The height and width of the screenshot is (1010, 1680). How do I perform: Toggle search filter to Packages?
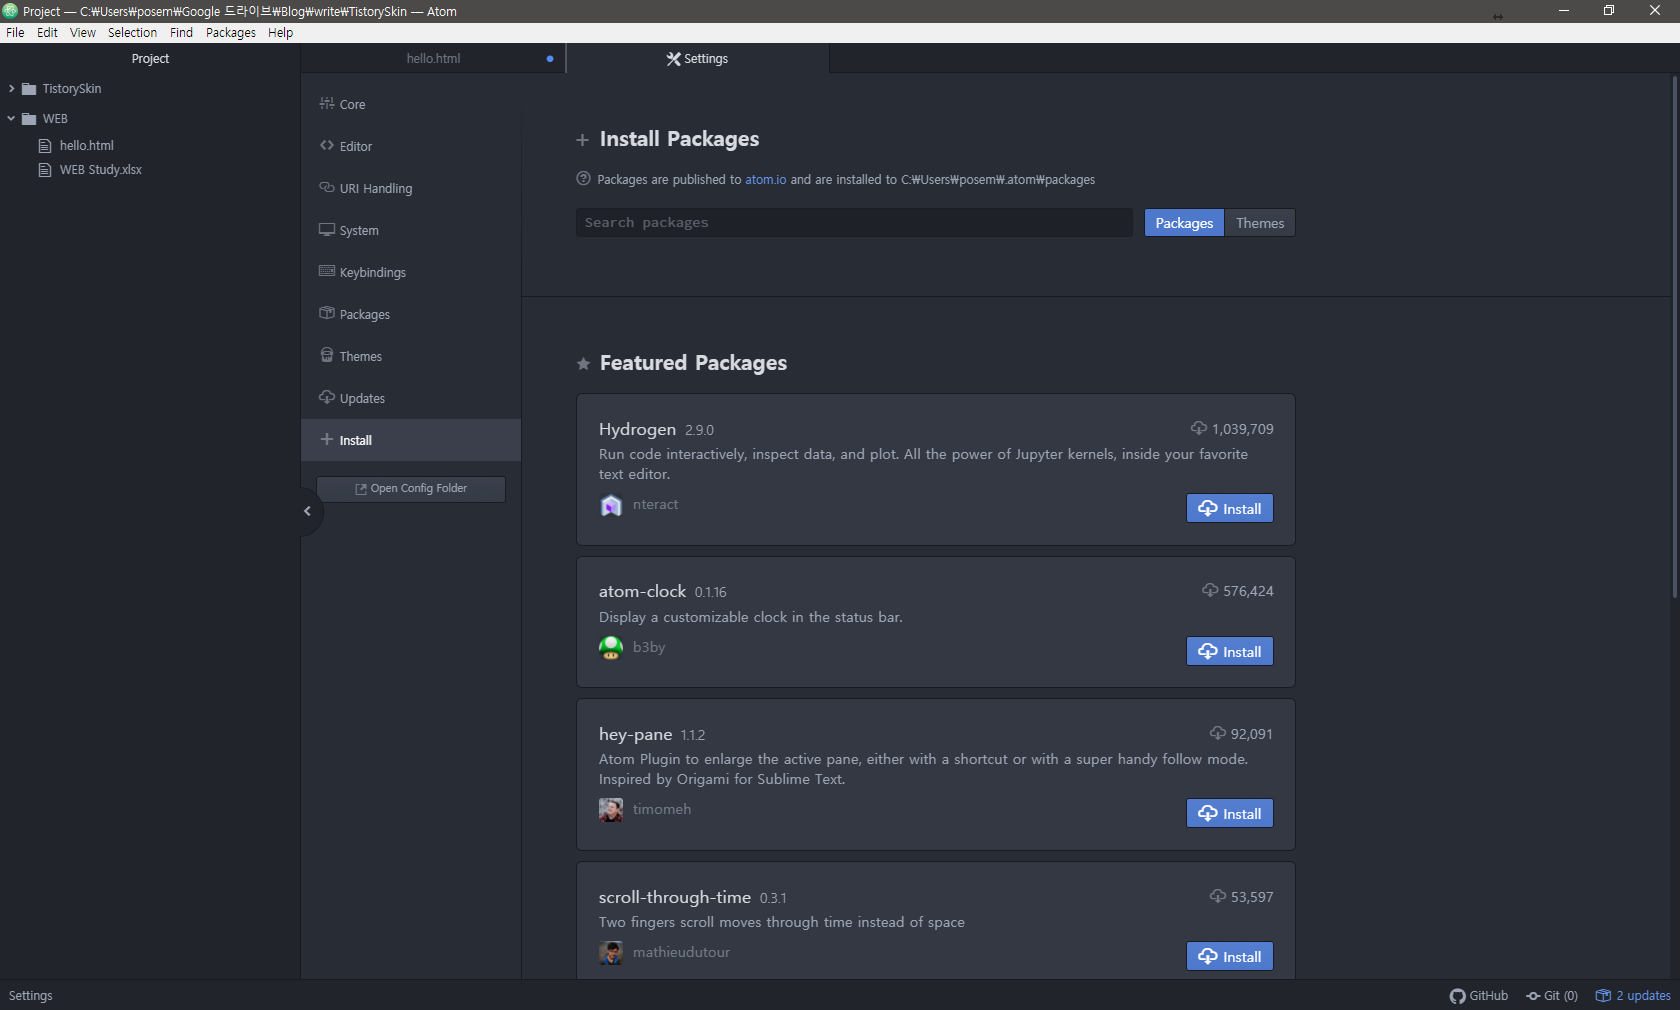(1184, 223)
